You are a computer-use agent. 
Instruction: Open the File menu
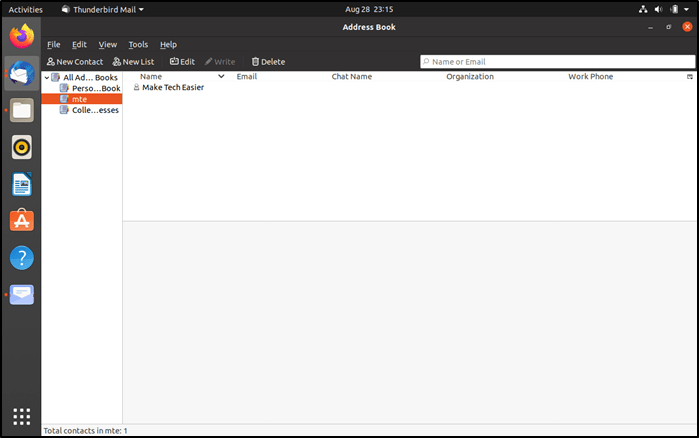tap(53, 45)
